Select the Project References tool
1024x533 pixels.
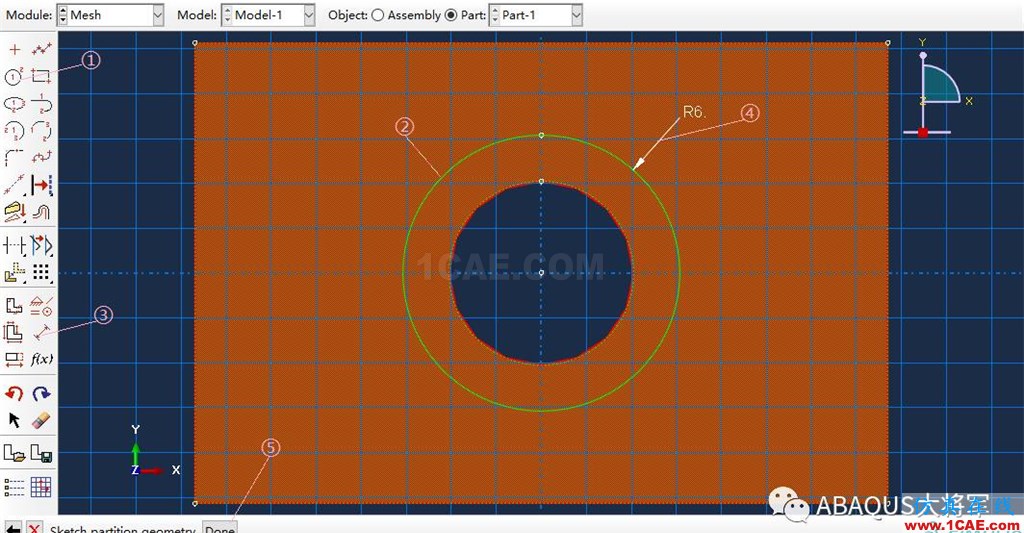(x=14, y=212)
